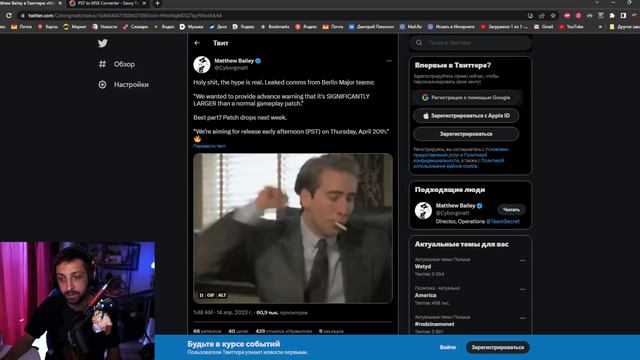Open the tweet's three-dot more menu
Viewport: 640px width, 360px height.
coord(389,61)
